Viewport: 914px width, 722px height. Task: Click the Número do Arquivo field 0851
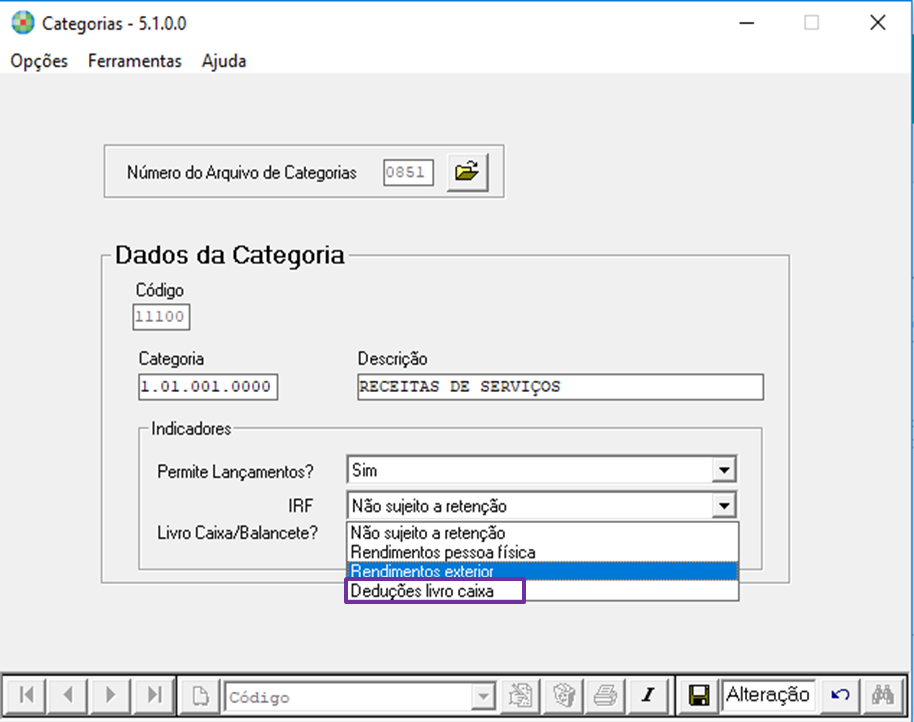coord(408,172)
